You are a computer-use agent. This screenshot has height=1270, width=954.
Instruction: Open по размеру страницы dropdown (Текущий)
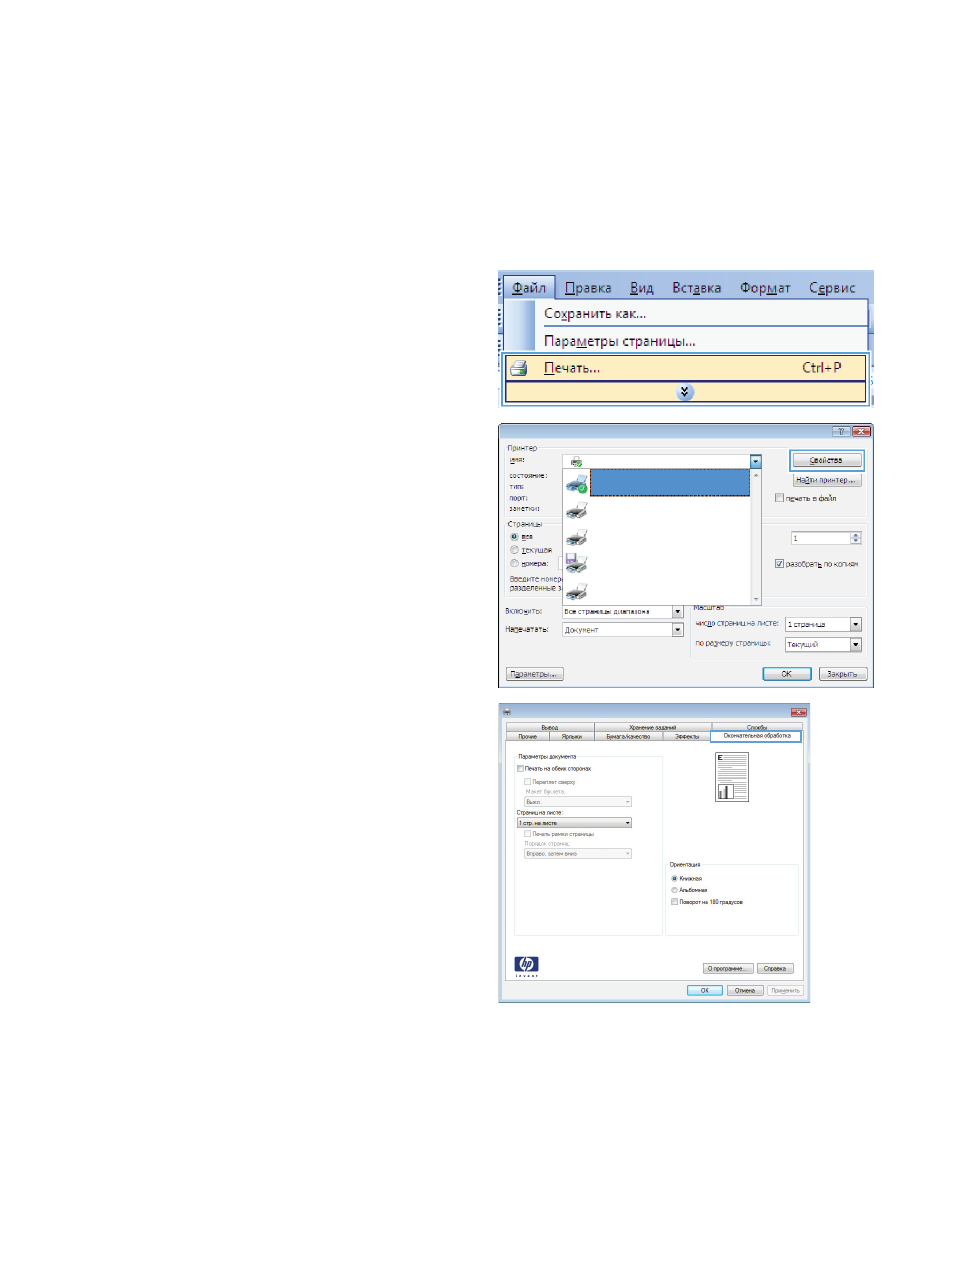pyautogui.click(x=823, y=644)
